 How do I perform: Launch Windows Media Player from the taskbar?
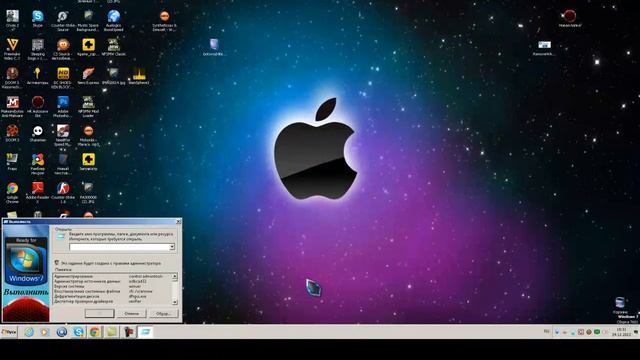tap(44, 332)
